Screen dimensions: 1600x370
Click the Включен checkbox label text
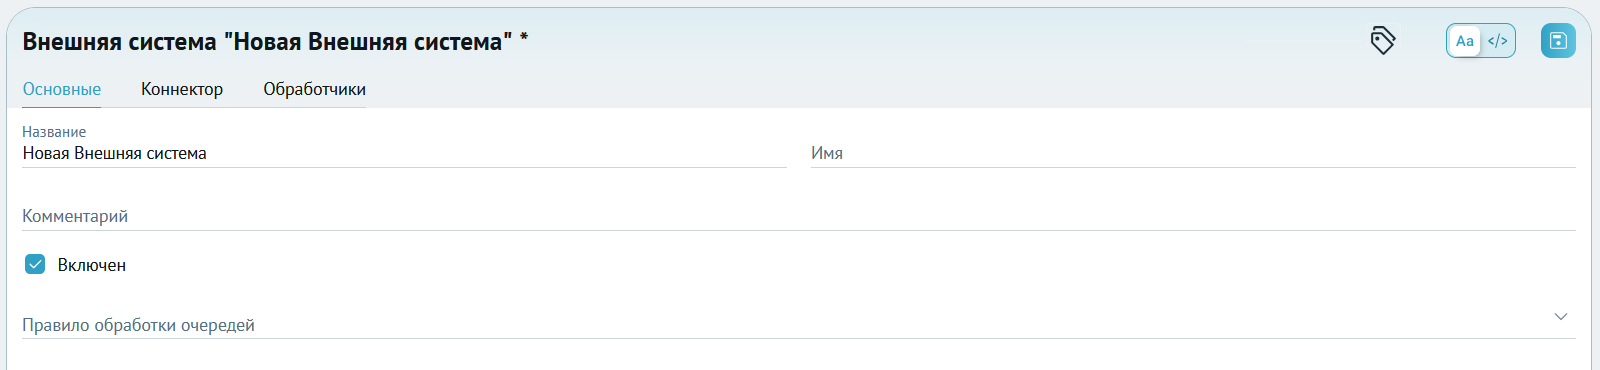[92, 265]
